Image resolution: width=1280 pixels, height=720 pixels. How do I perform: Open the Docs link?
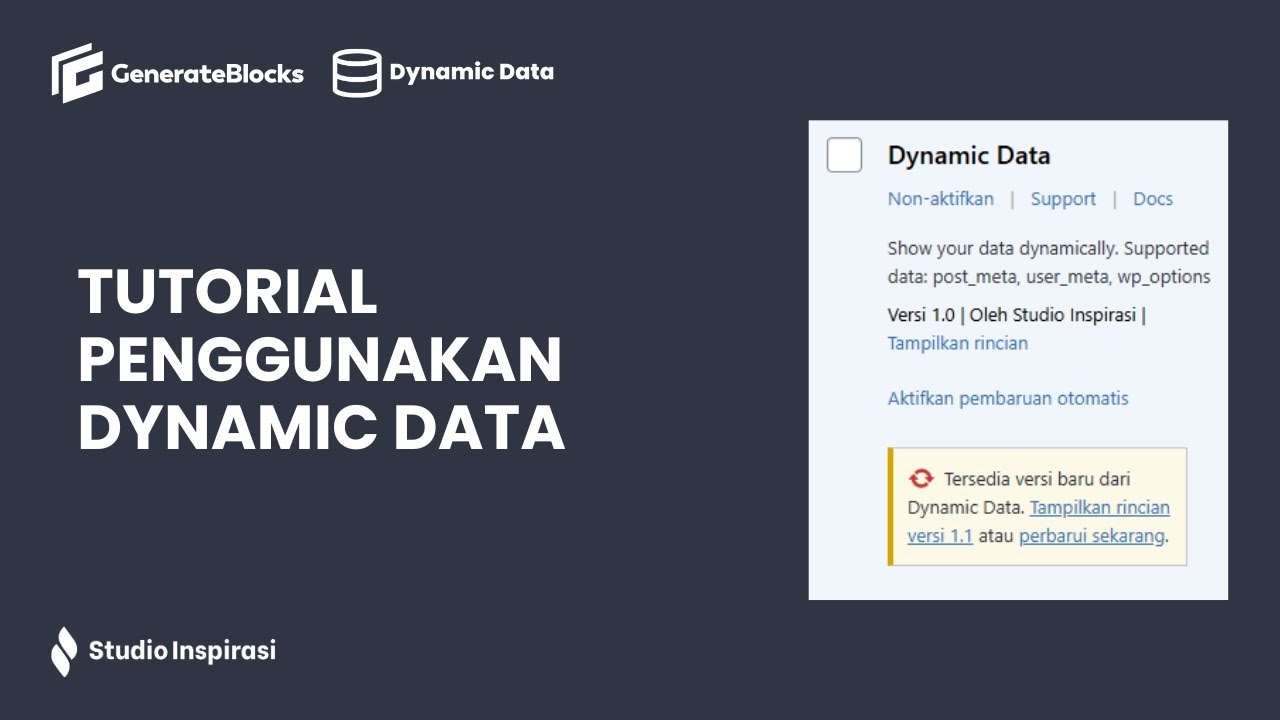(x=1153, y=198)
